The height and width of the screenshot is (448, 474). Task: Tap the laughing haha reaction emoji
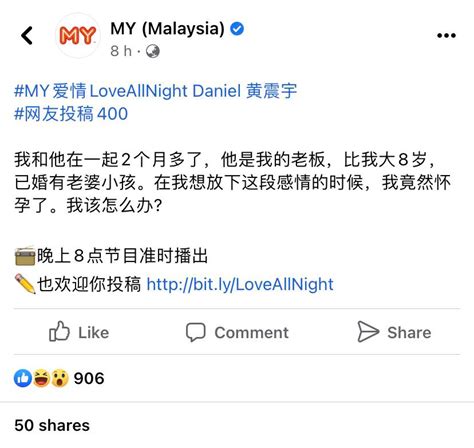[41, 378]
